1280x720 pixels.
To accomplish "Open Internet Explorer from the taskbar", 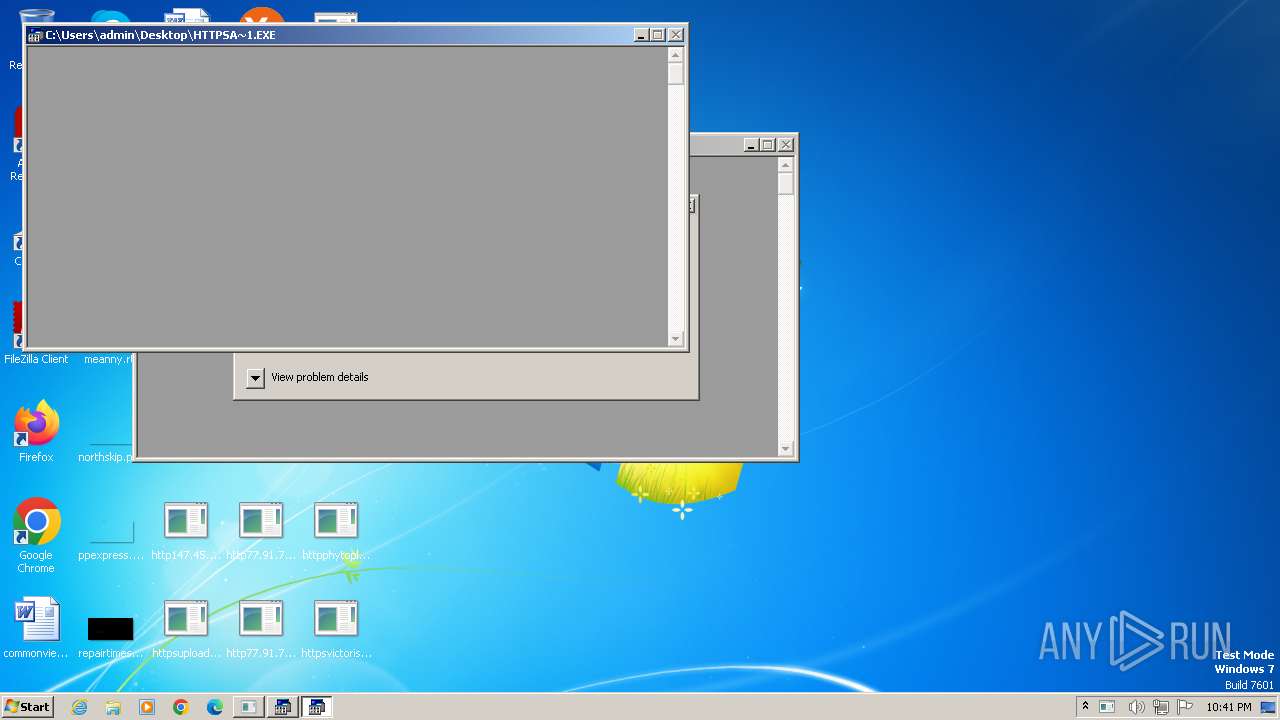I will pos(79,707).
